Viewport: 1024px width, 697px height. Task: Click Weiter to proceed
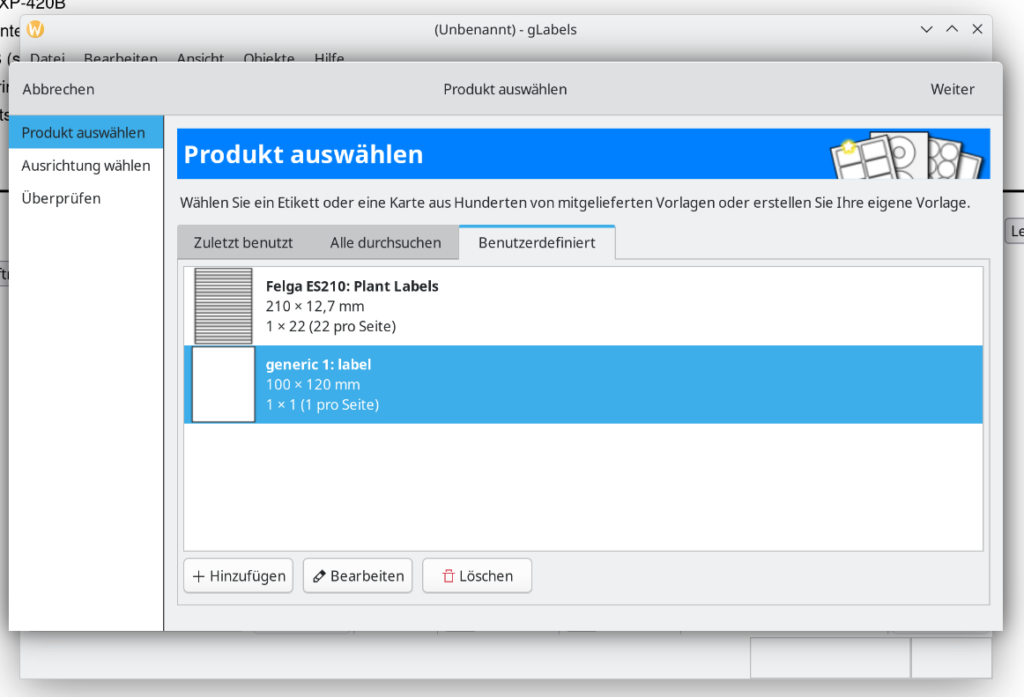952,89
